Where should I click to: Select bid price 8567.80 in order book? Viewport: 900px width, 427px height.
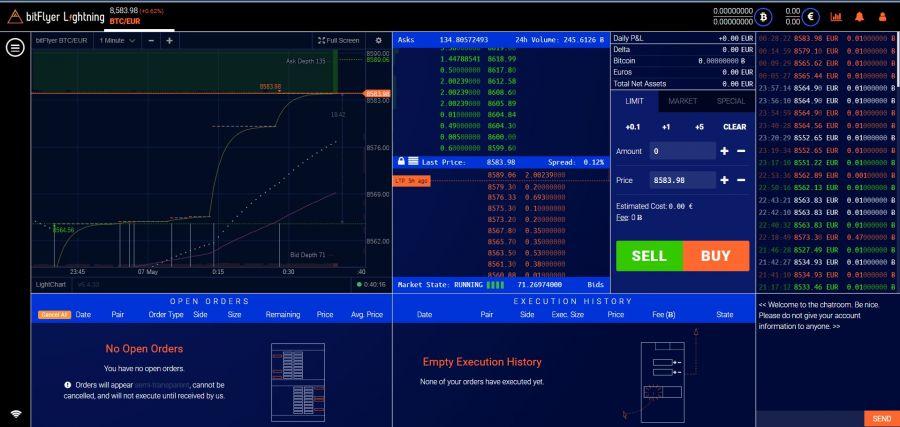[501, 231]
